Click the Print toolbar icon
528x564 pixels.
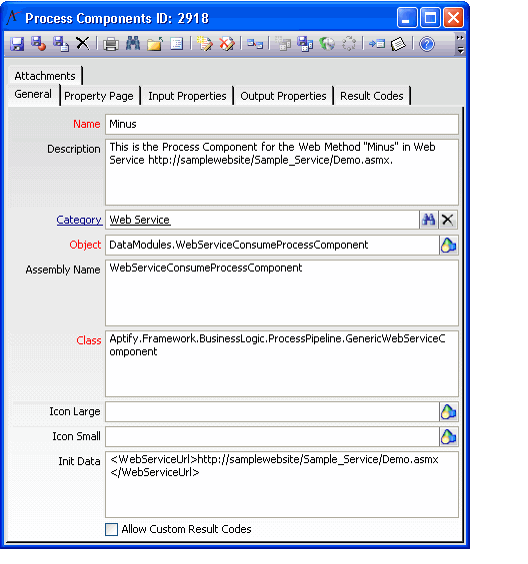click(x=111, y=44)
